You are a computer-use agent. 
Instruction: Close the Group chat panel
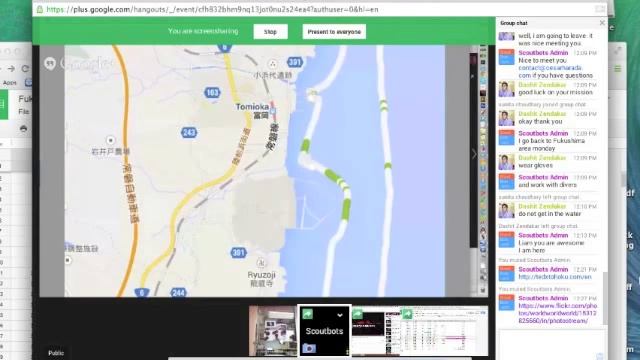tap(602, 23)
